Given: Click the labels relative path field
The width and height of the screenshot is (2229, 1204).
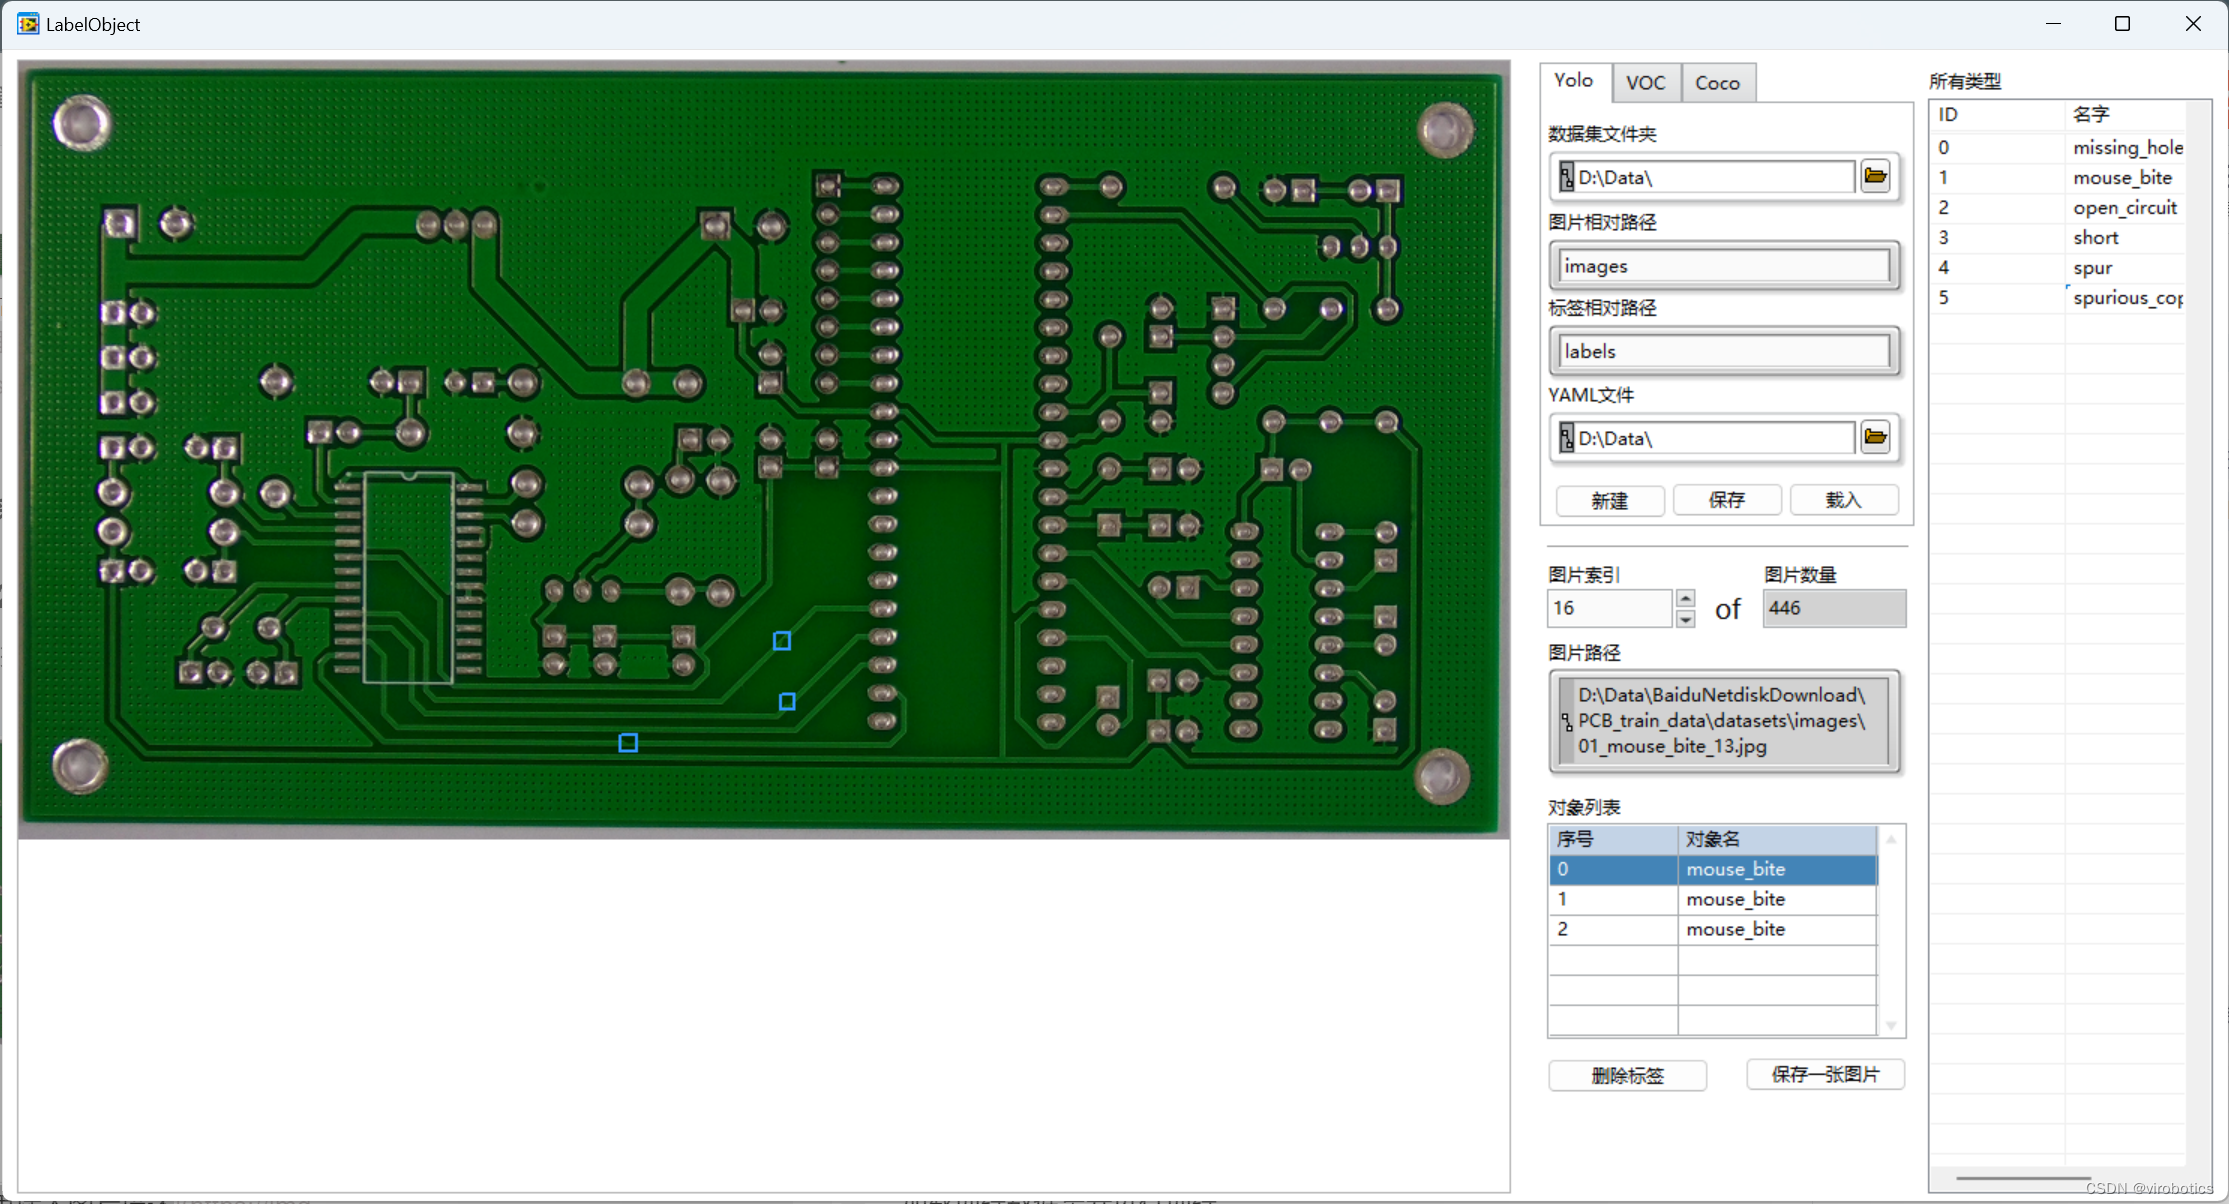Looking at the screenshot, I should click(x=1724, y=351).
